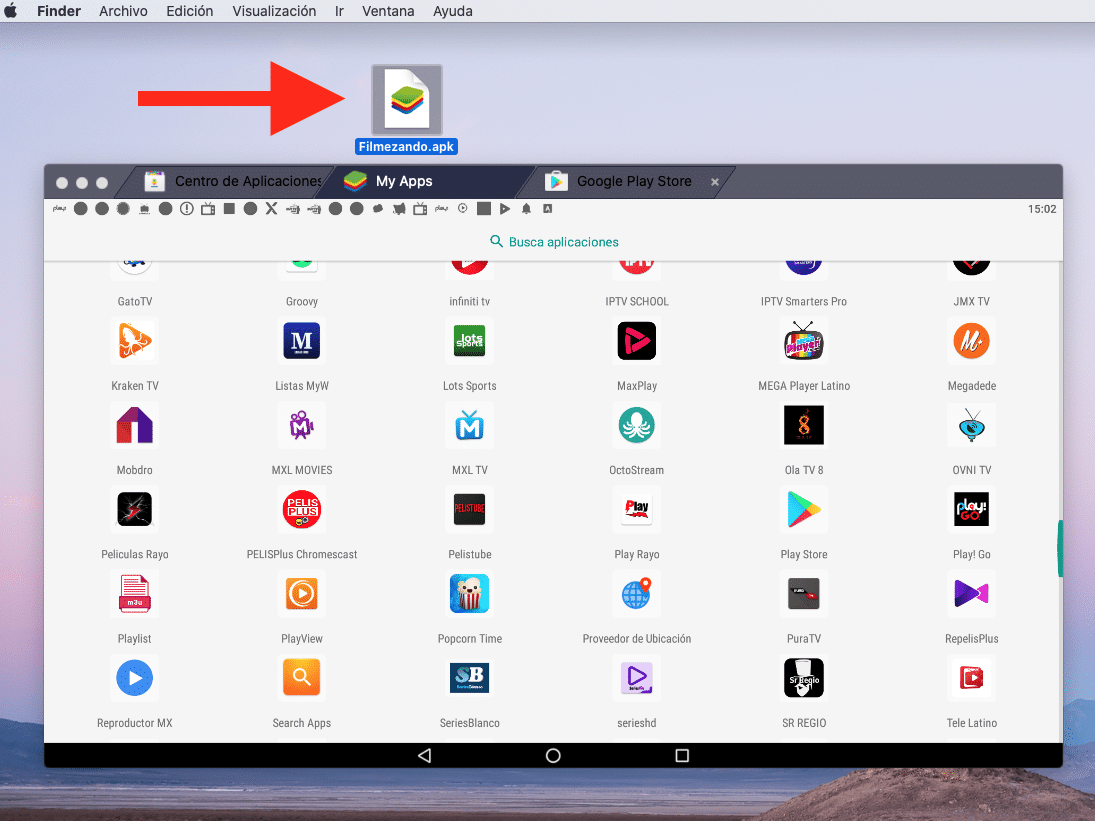Viewport: 1095px width, 821px height.
Task: Open the Play Store app
Action: pyautogui.click(x=804, y=509)
